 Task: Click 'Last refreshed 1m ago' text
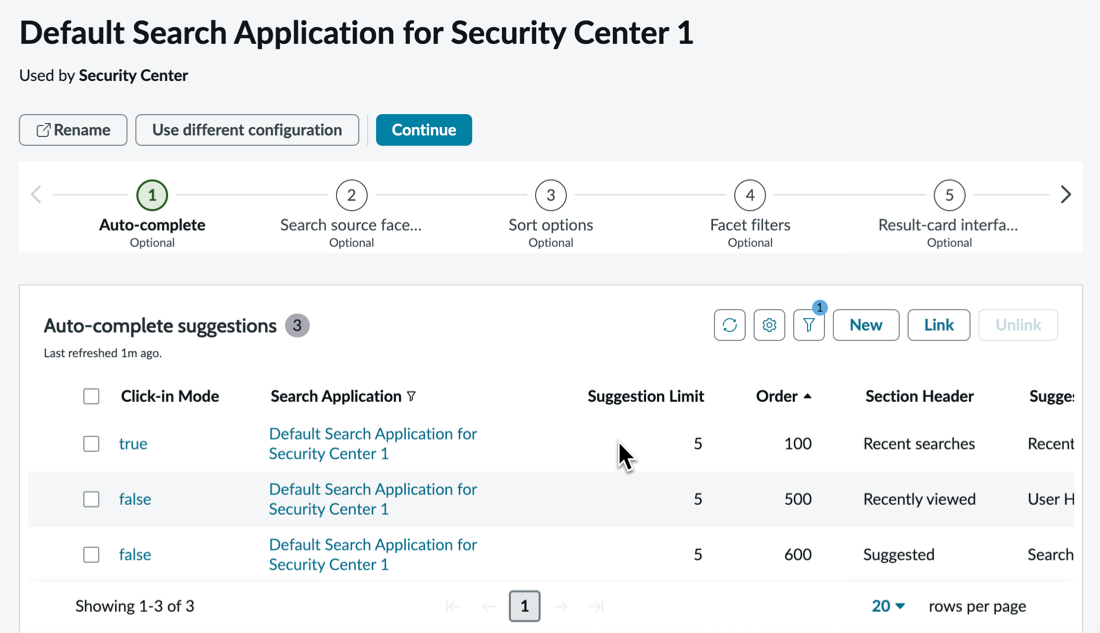(x=102, y=353)
